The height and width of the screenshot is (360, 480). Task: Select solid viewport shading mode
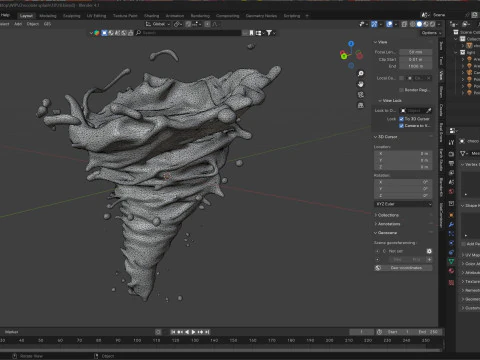[x=419, y=24]
